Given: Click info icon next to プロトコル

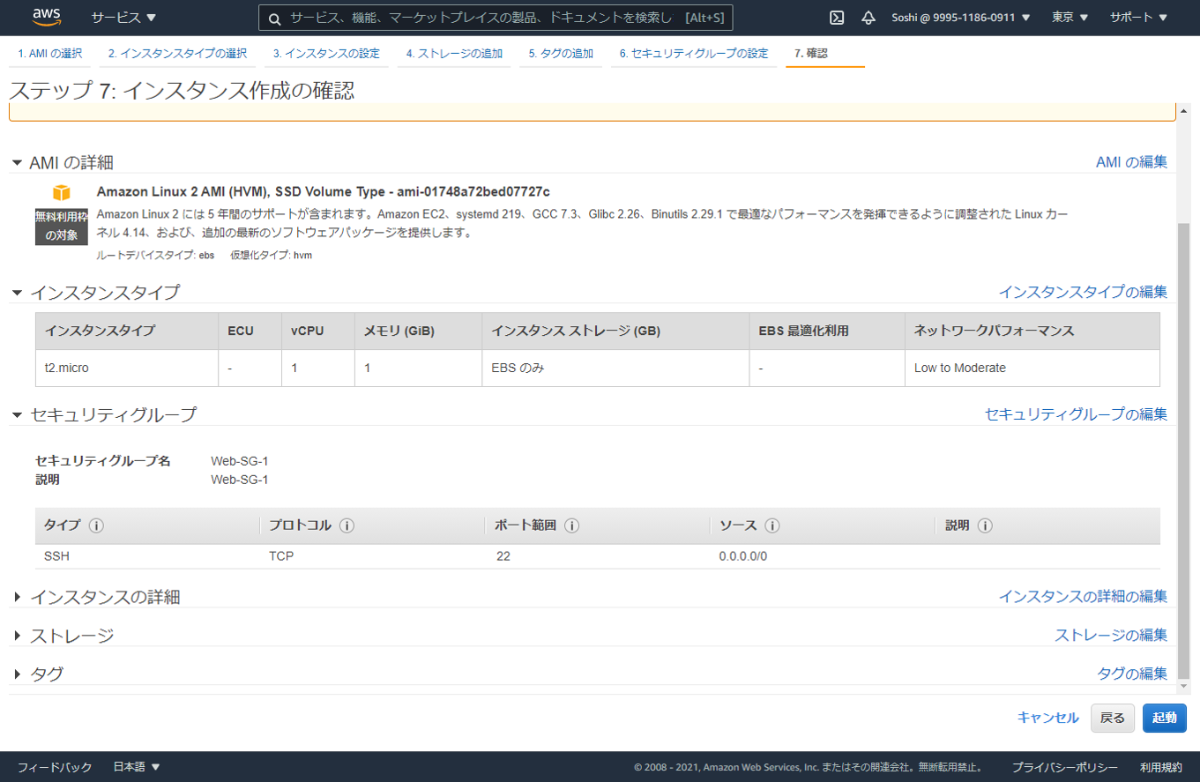Looking at the screenshot, I should (346, 526).
